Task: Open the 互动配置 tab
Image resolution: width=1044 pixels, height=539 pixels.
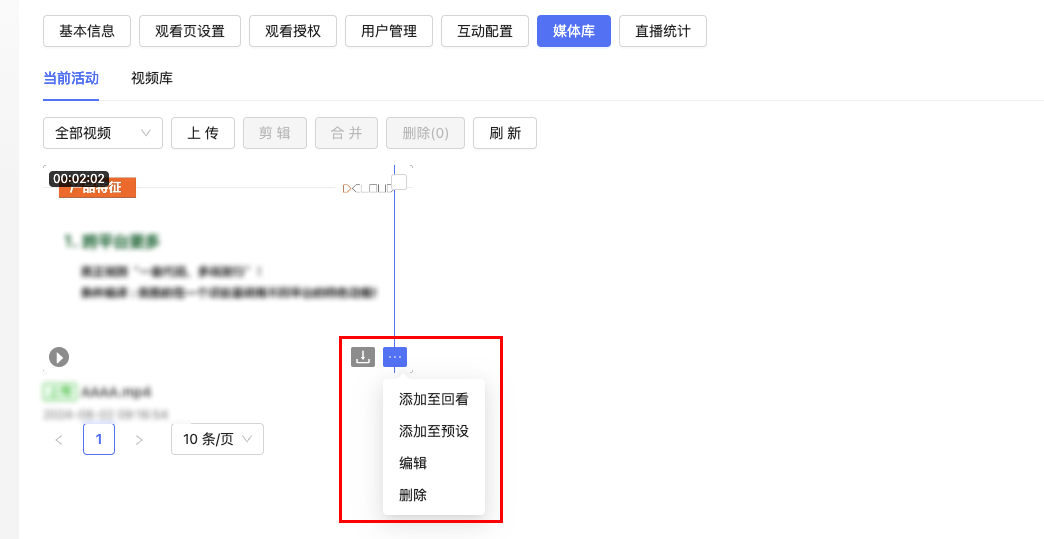Action: coord(485,31)
